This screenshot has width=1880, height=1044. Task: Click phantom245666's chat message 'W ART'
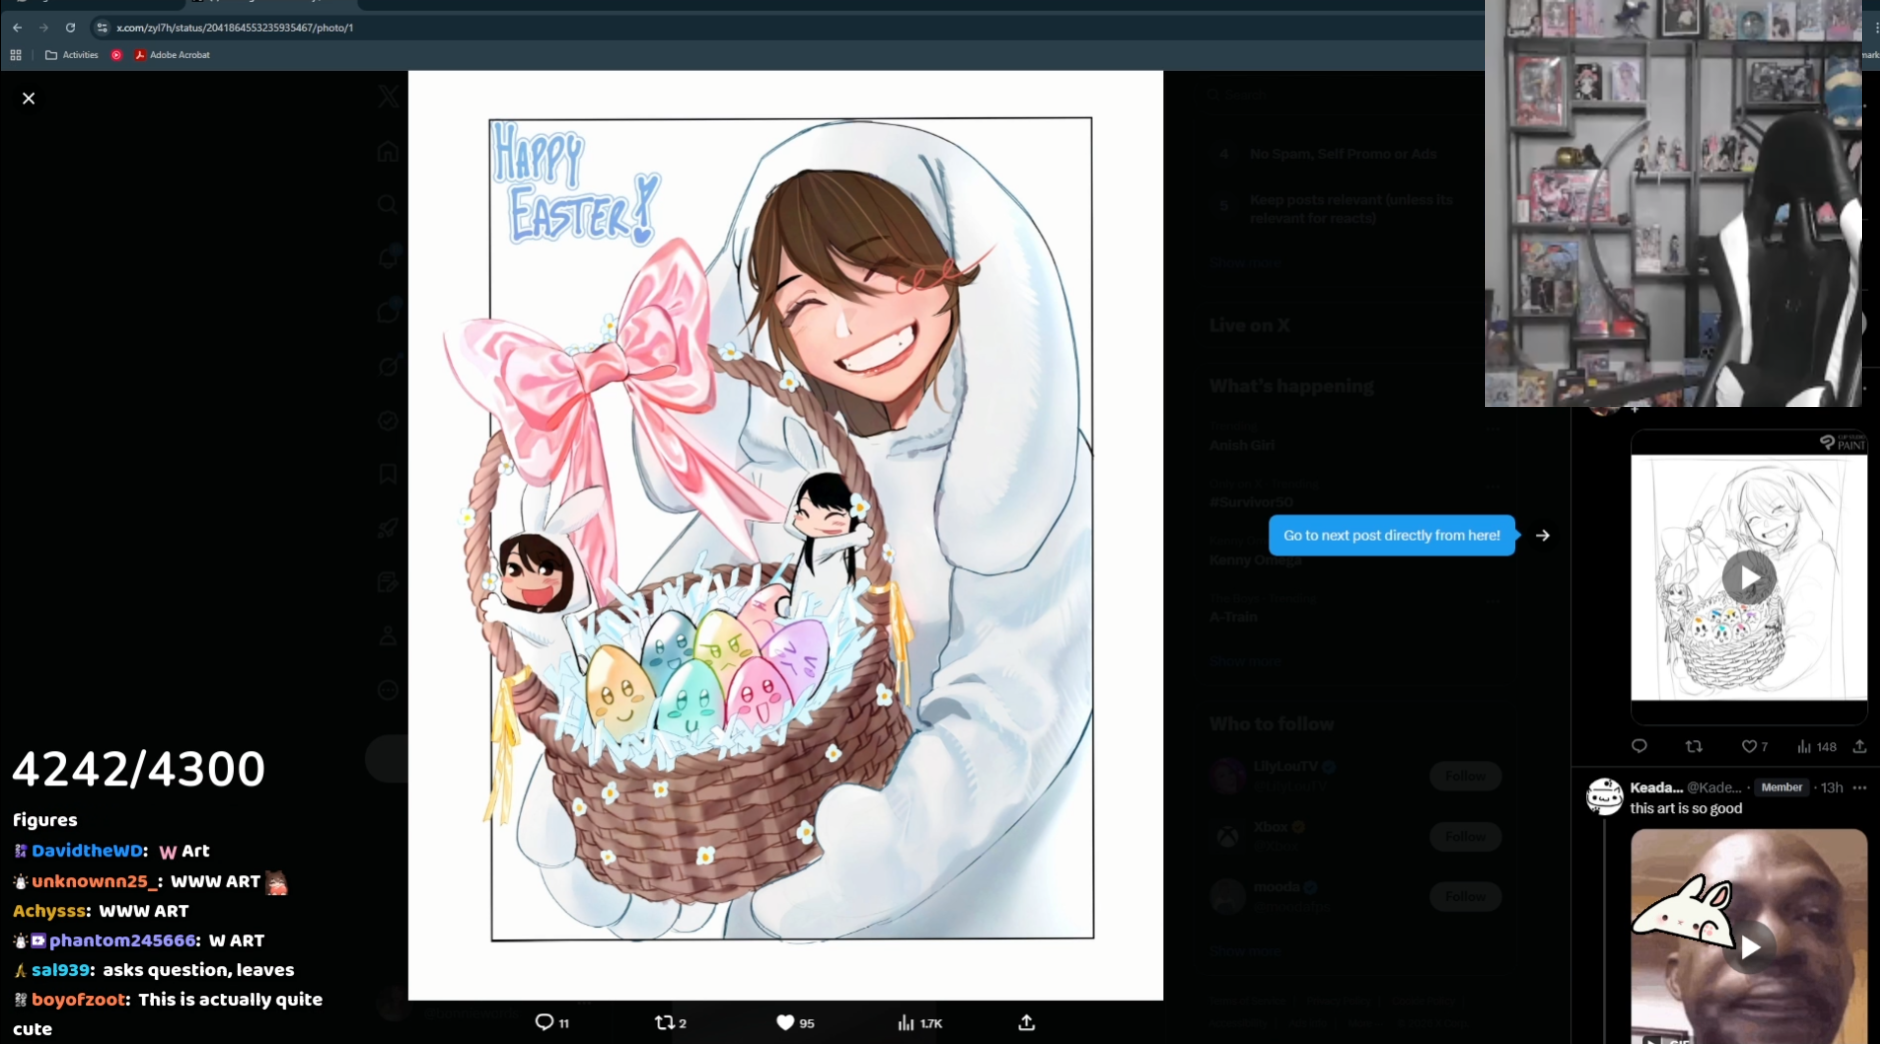click(237, 940)
